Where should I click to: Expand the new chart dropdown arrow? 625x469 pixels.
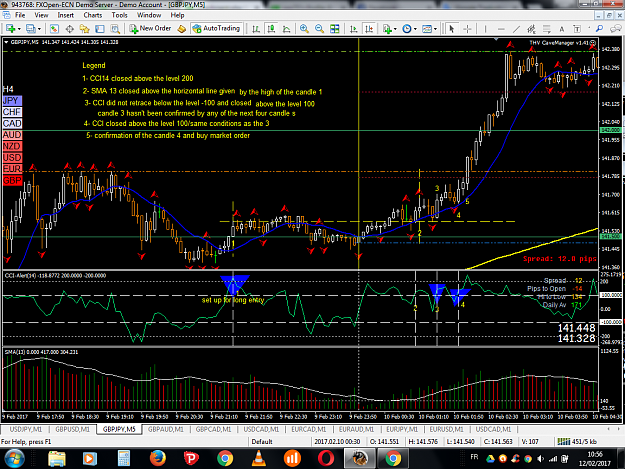point(19,29)
